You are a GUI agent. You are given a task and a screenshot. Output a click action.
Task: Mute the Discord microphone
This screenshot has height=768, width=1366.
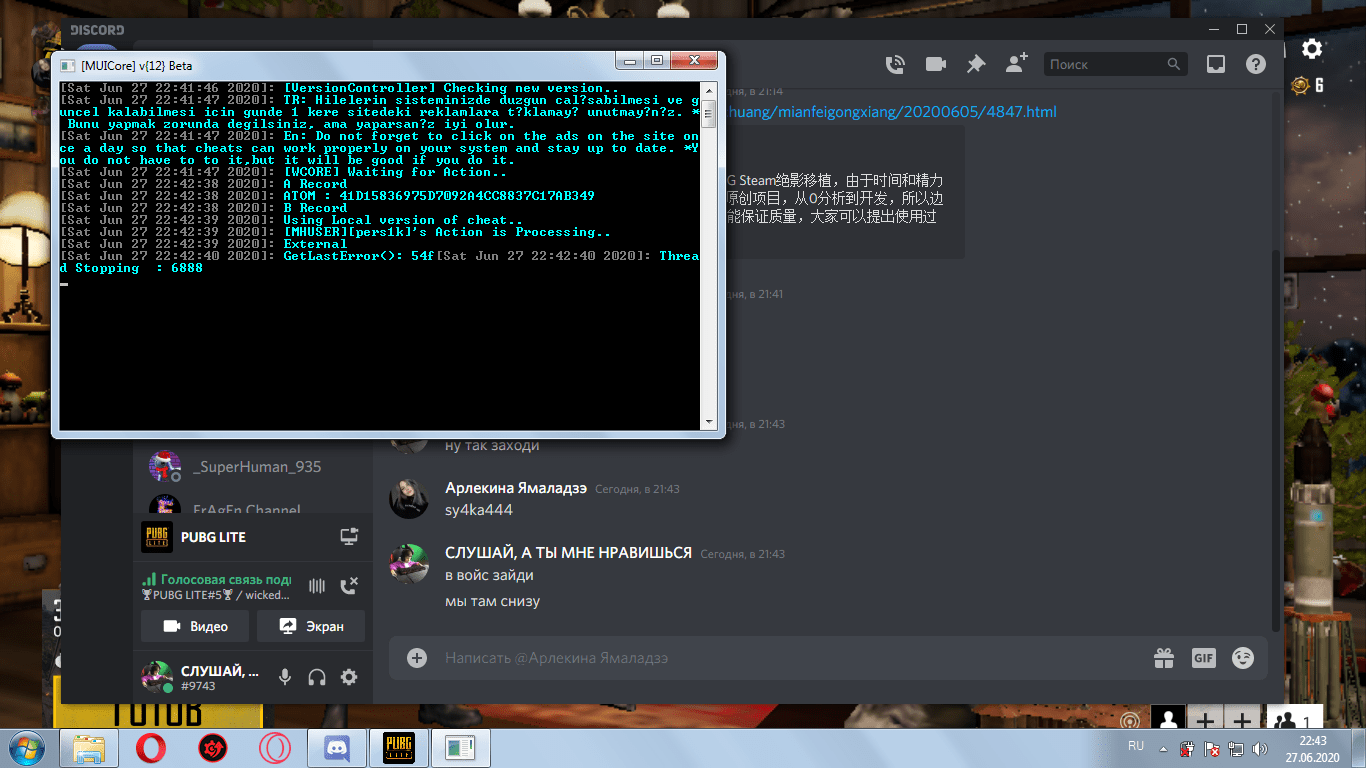285,677
